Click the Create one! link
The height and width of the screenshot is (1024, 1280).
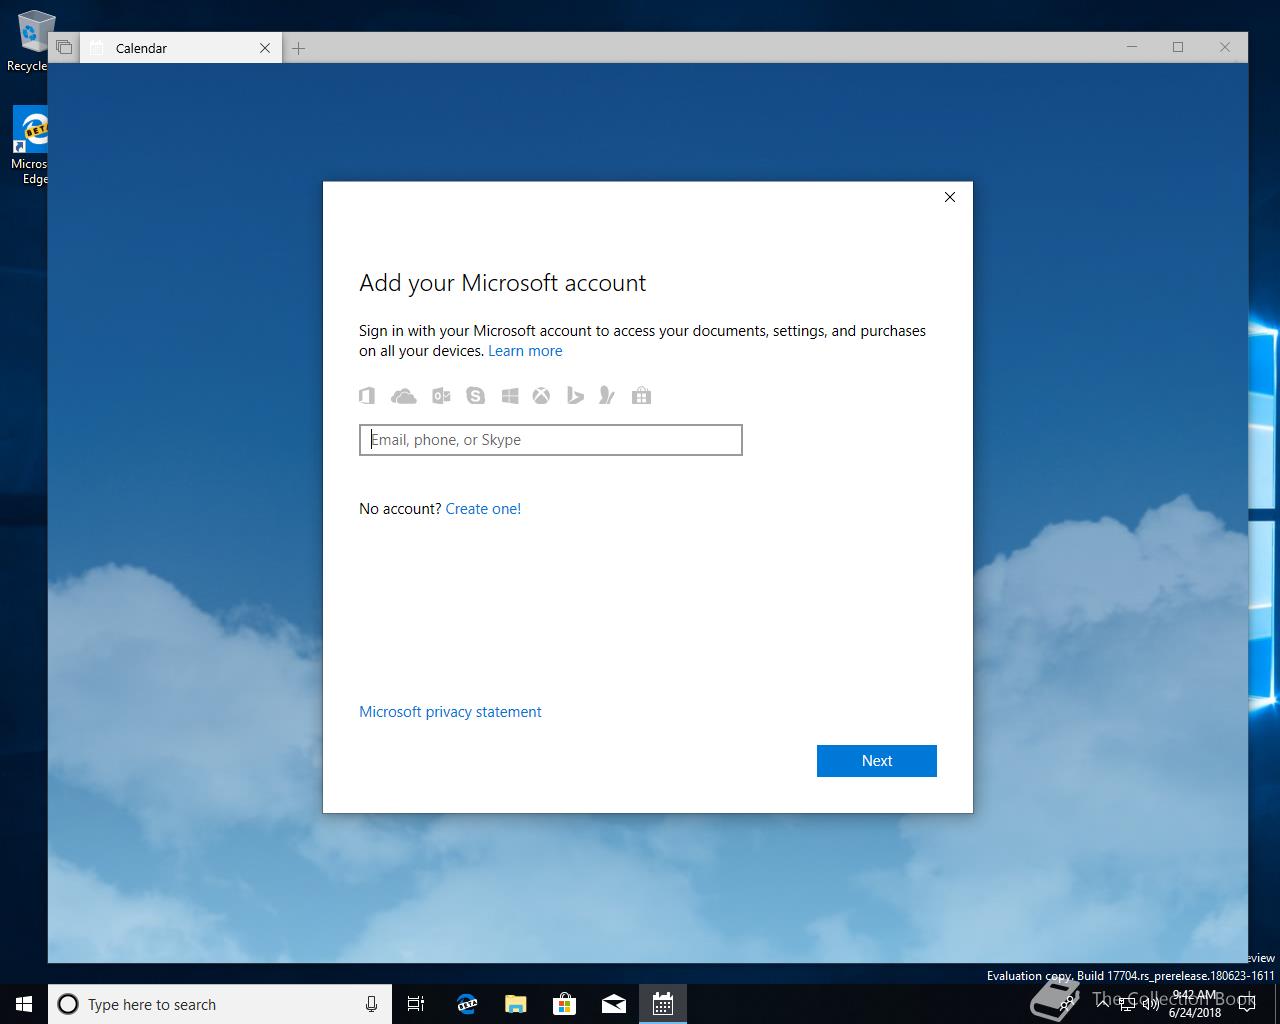483,509
